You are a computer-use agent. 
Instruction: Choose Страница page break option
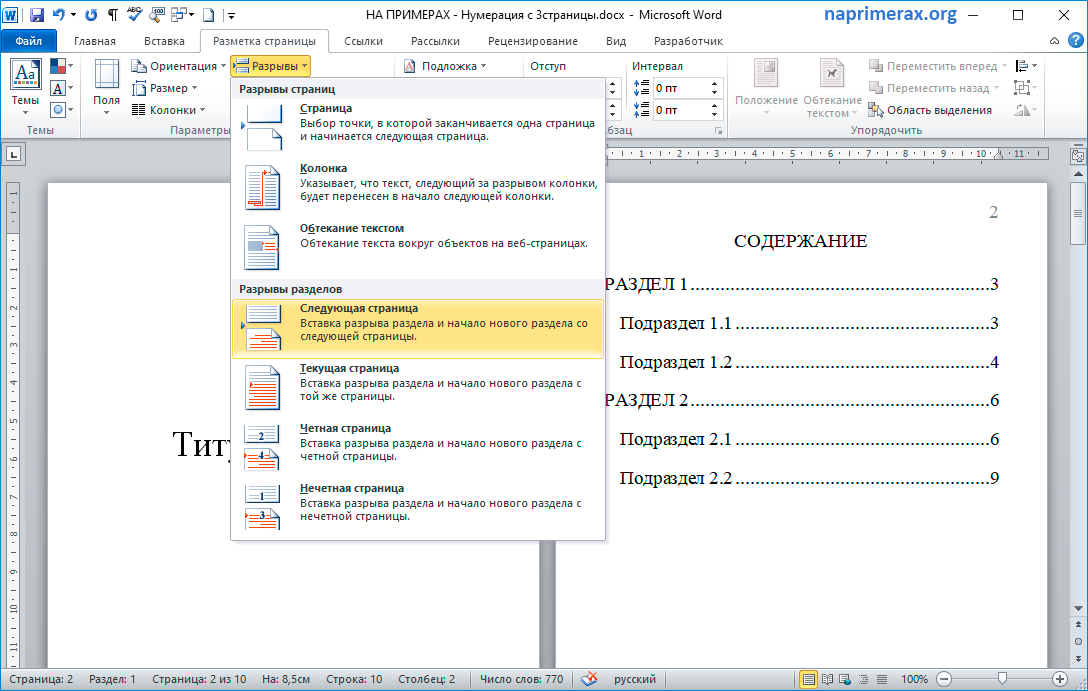tap(418, 127)
